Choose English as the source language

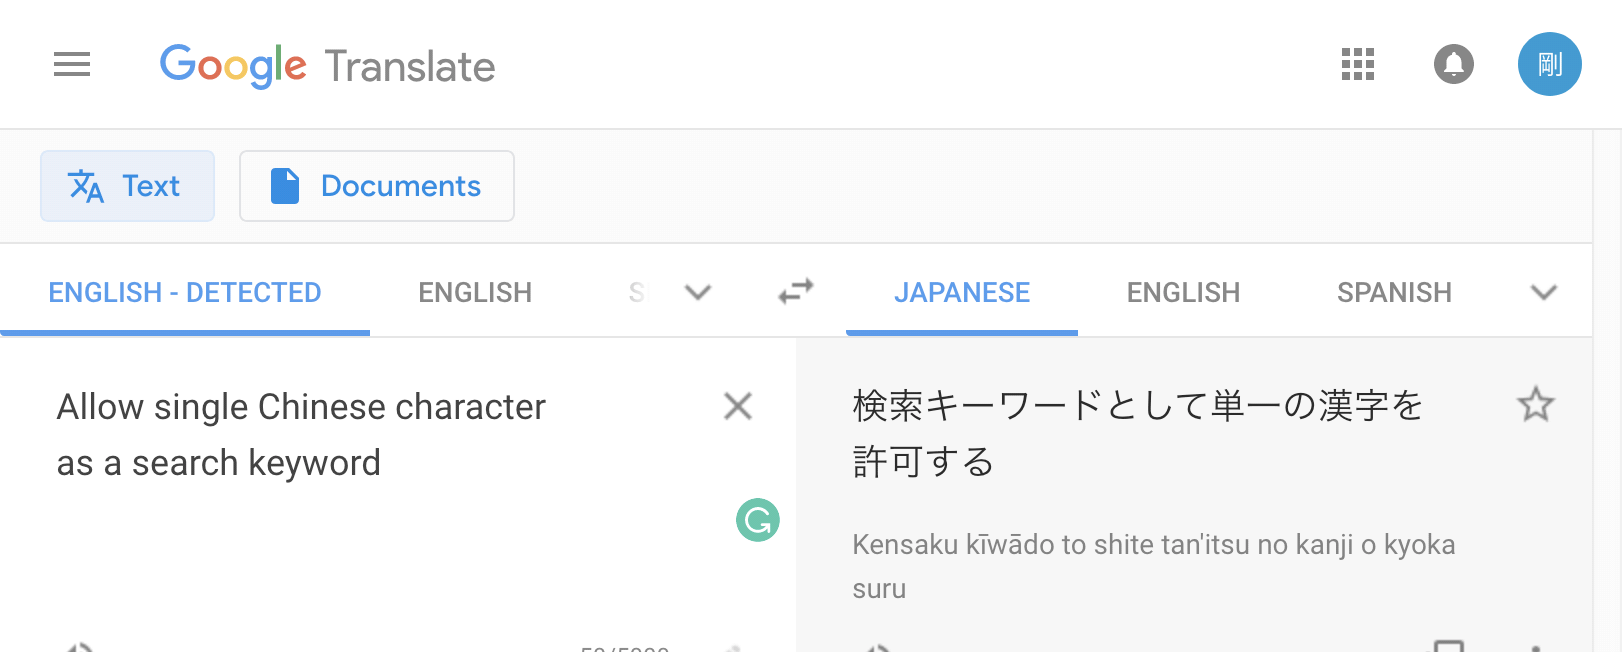(475, 293)
